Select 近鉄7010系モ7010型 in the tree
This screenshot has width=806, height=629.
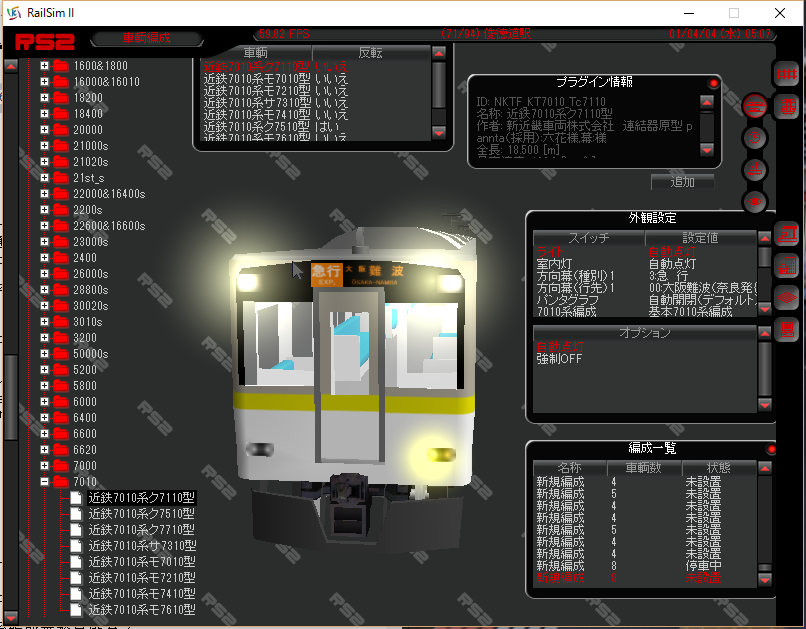pyautogui.click(x=142, y=562)
